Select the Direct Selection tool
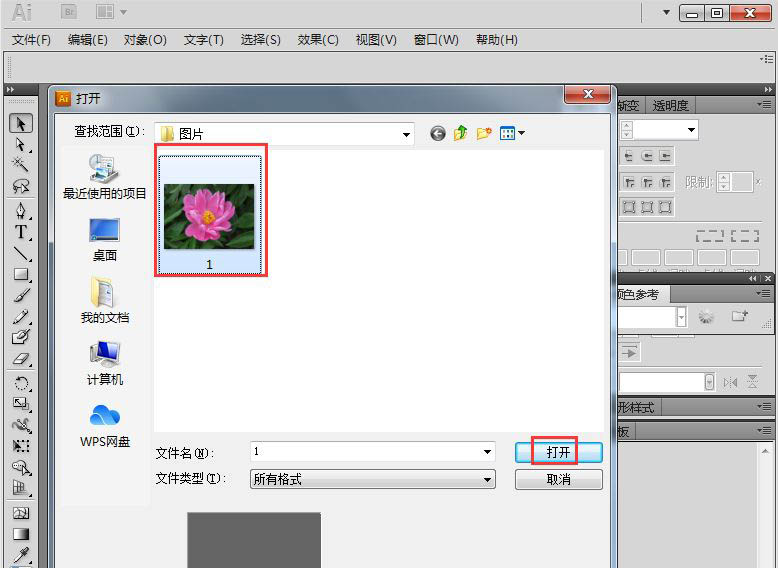 pos(21,144)
